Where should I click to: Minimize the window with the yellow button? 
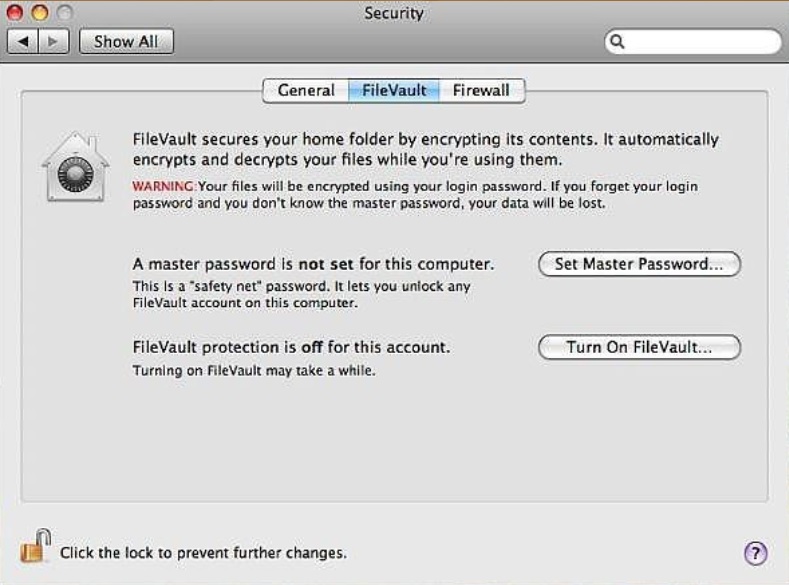pos(40,13)
